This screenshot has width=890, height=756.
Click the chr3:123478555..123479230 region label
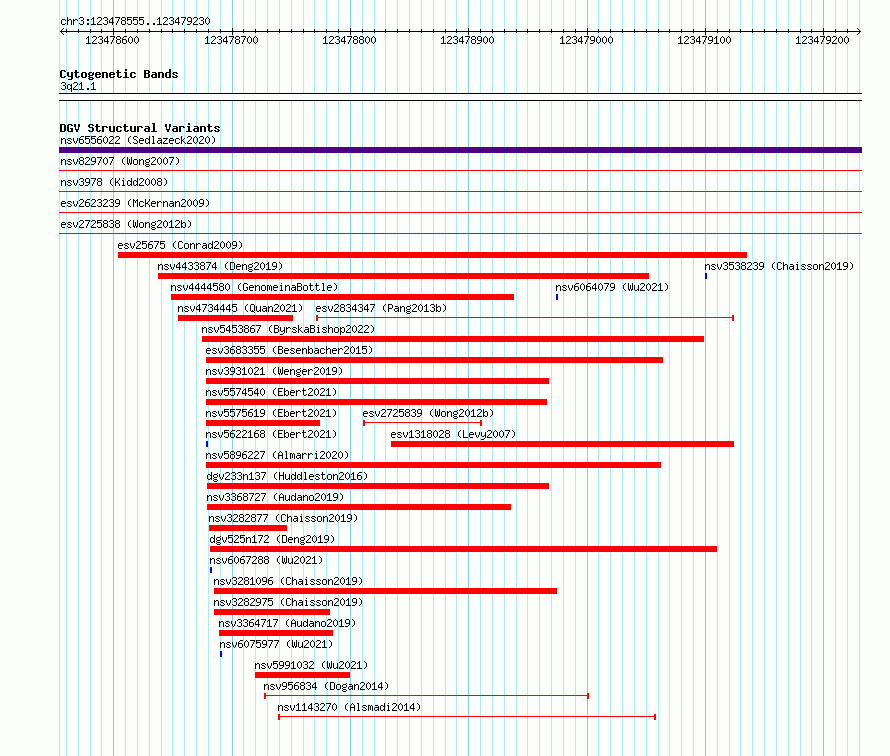135,21
